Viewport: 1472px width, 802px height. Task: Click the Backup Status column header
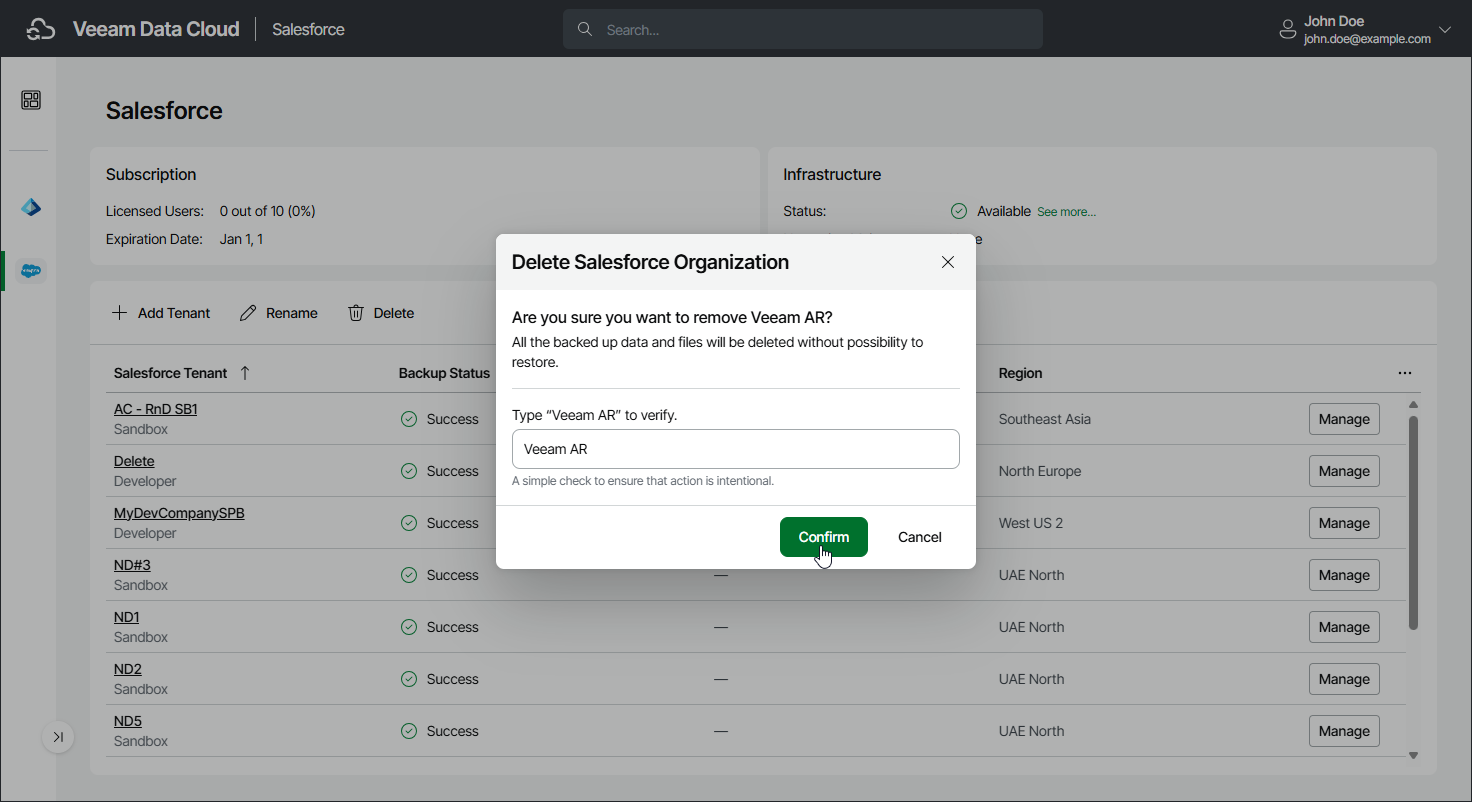point(444,373)
